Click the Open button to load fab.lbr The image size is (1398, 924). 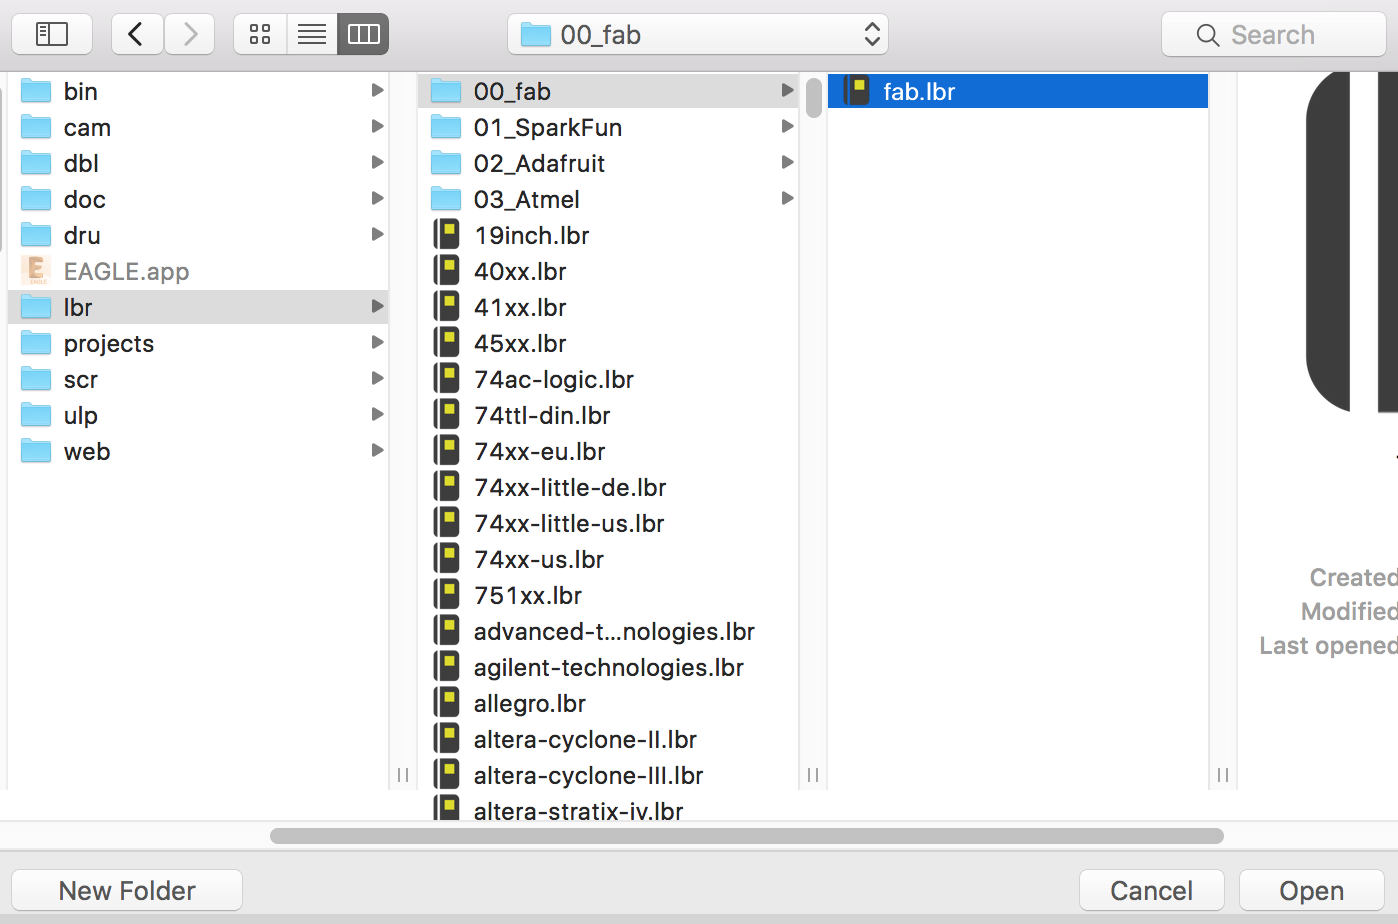[x=1311, y=889]
